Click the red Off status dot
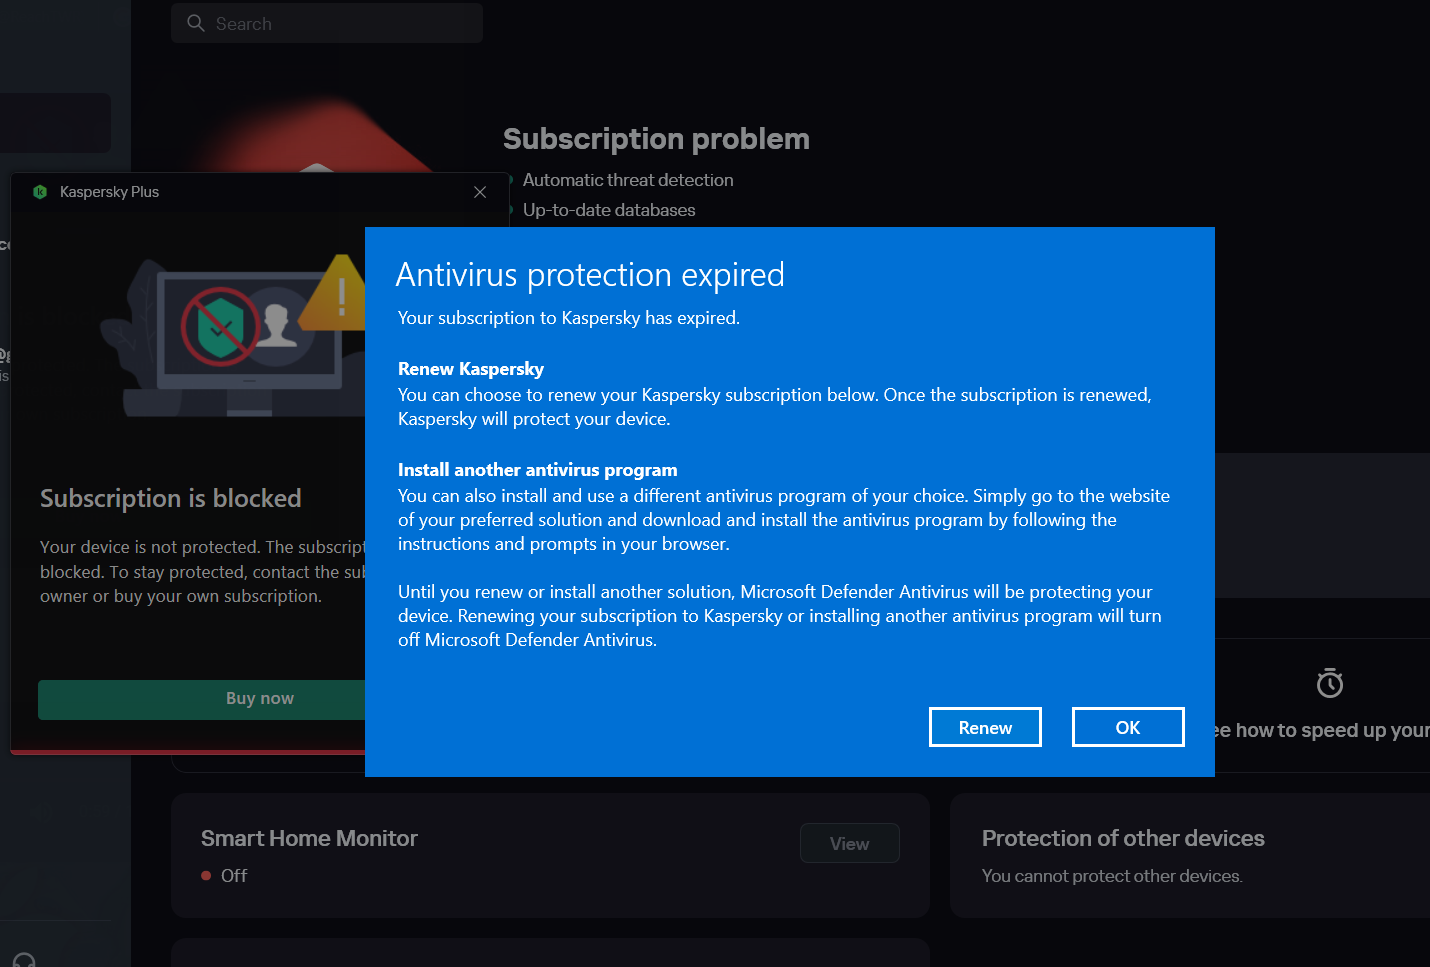 click(206, 876)
